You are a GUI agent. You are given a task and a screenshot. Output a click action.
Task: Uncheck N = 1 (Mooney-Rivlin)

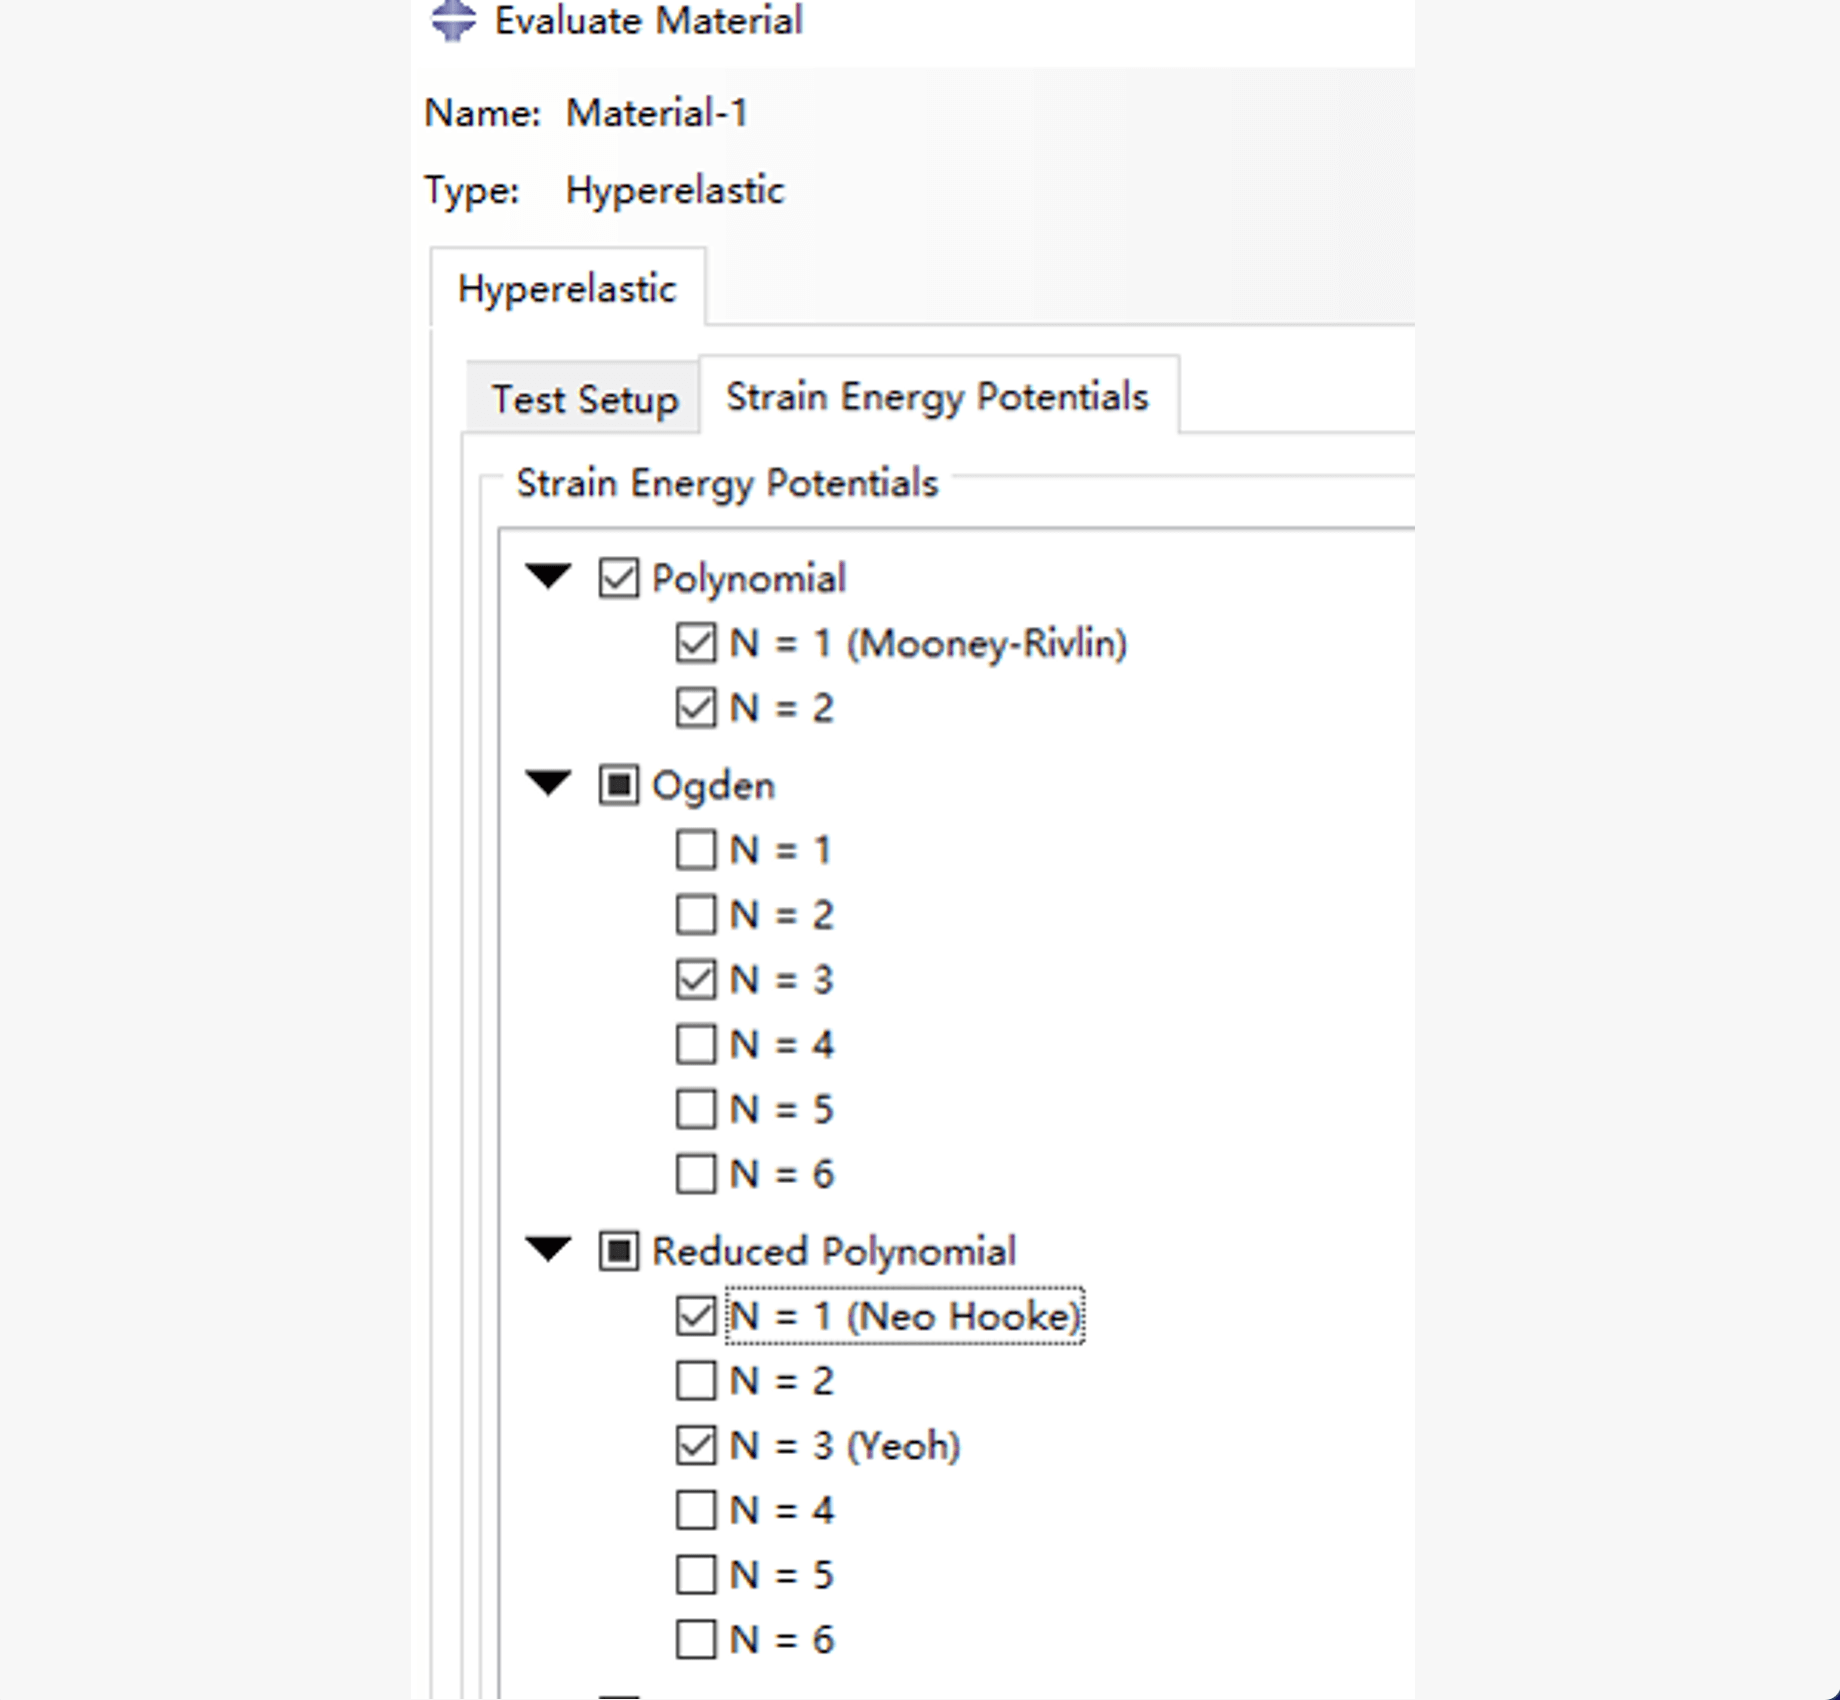click(x=696, y=643)
